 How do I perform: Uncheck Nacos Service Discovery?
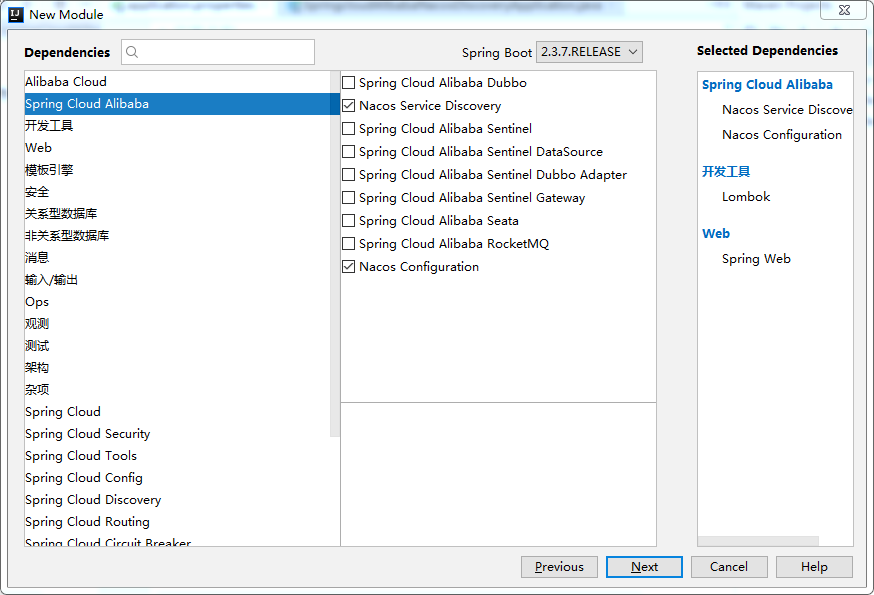click(x=348, y=105)
